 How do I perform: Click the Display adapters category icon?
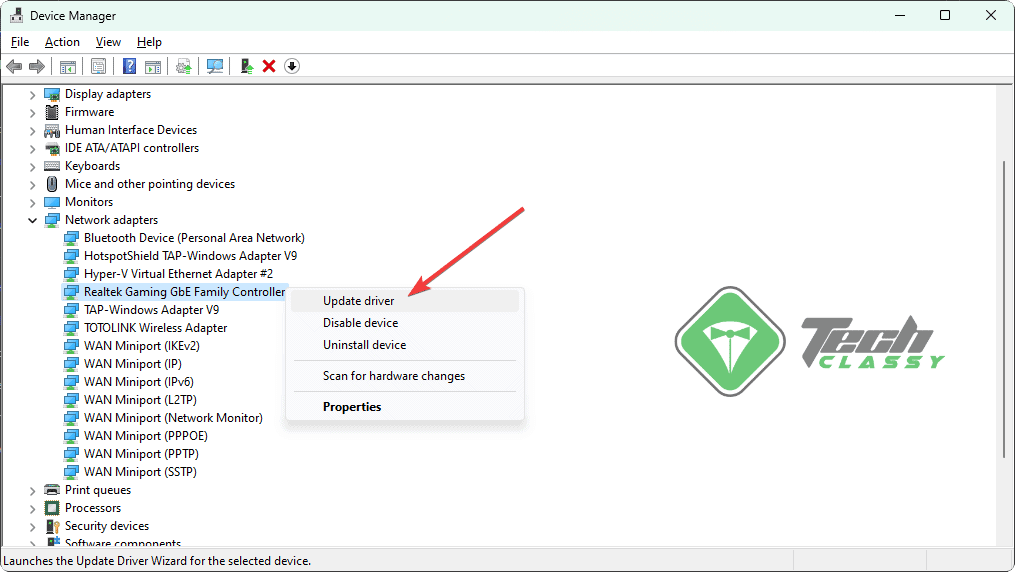coord(52,94)
